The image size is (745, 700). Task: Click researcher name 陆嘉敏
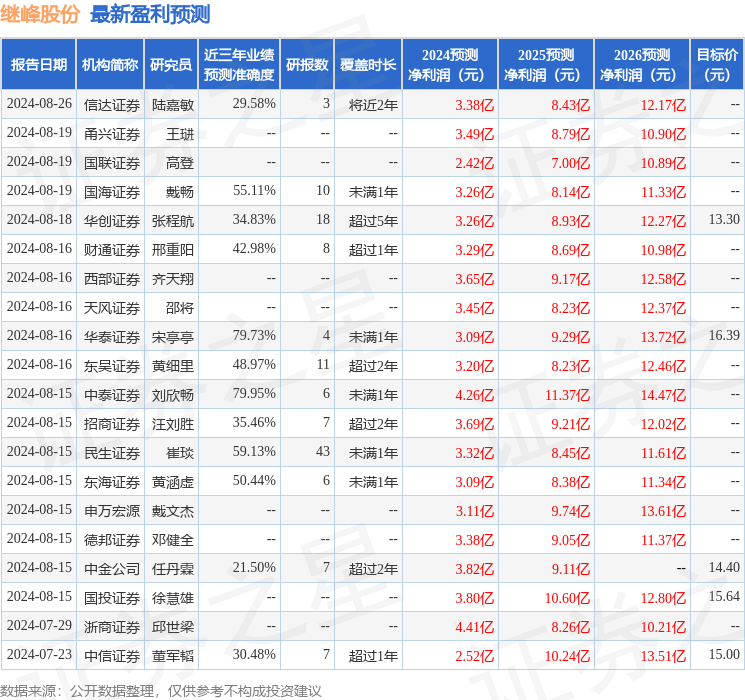point(173,105)
